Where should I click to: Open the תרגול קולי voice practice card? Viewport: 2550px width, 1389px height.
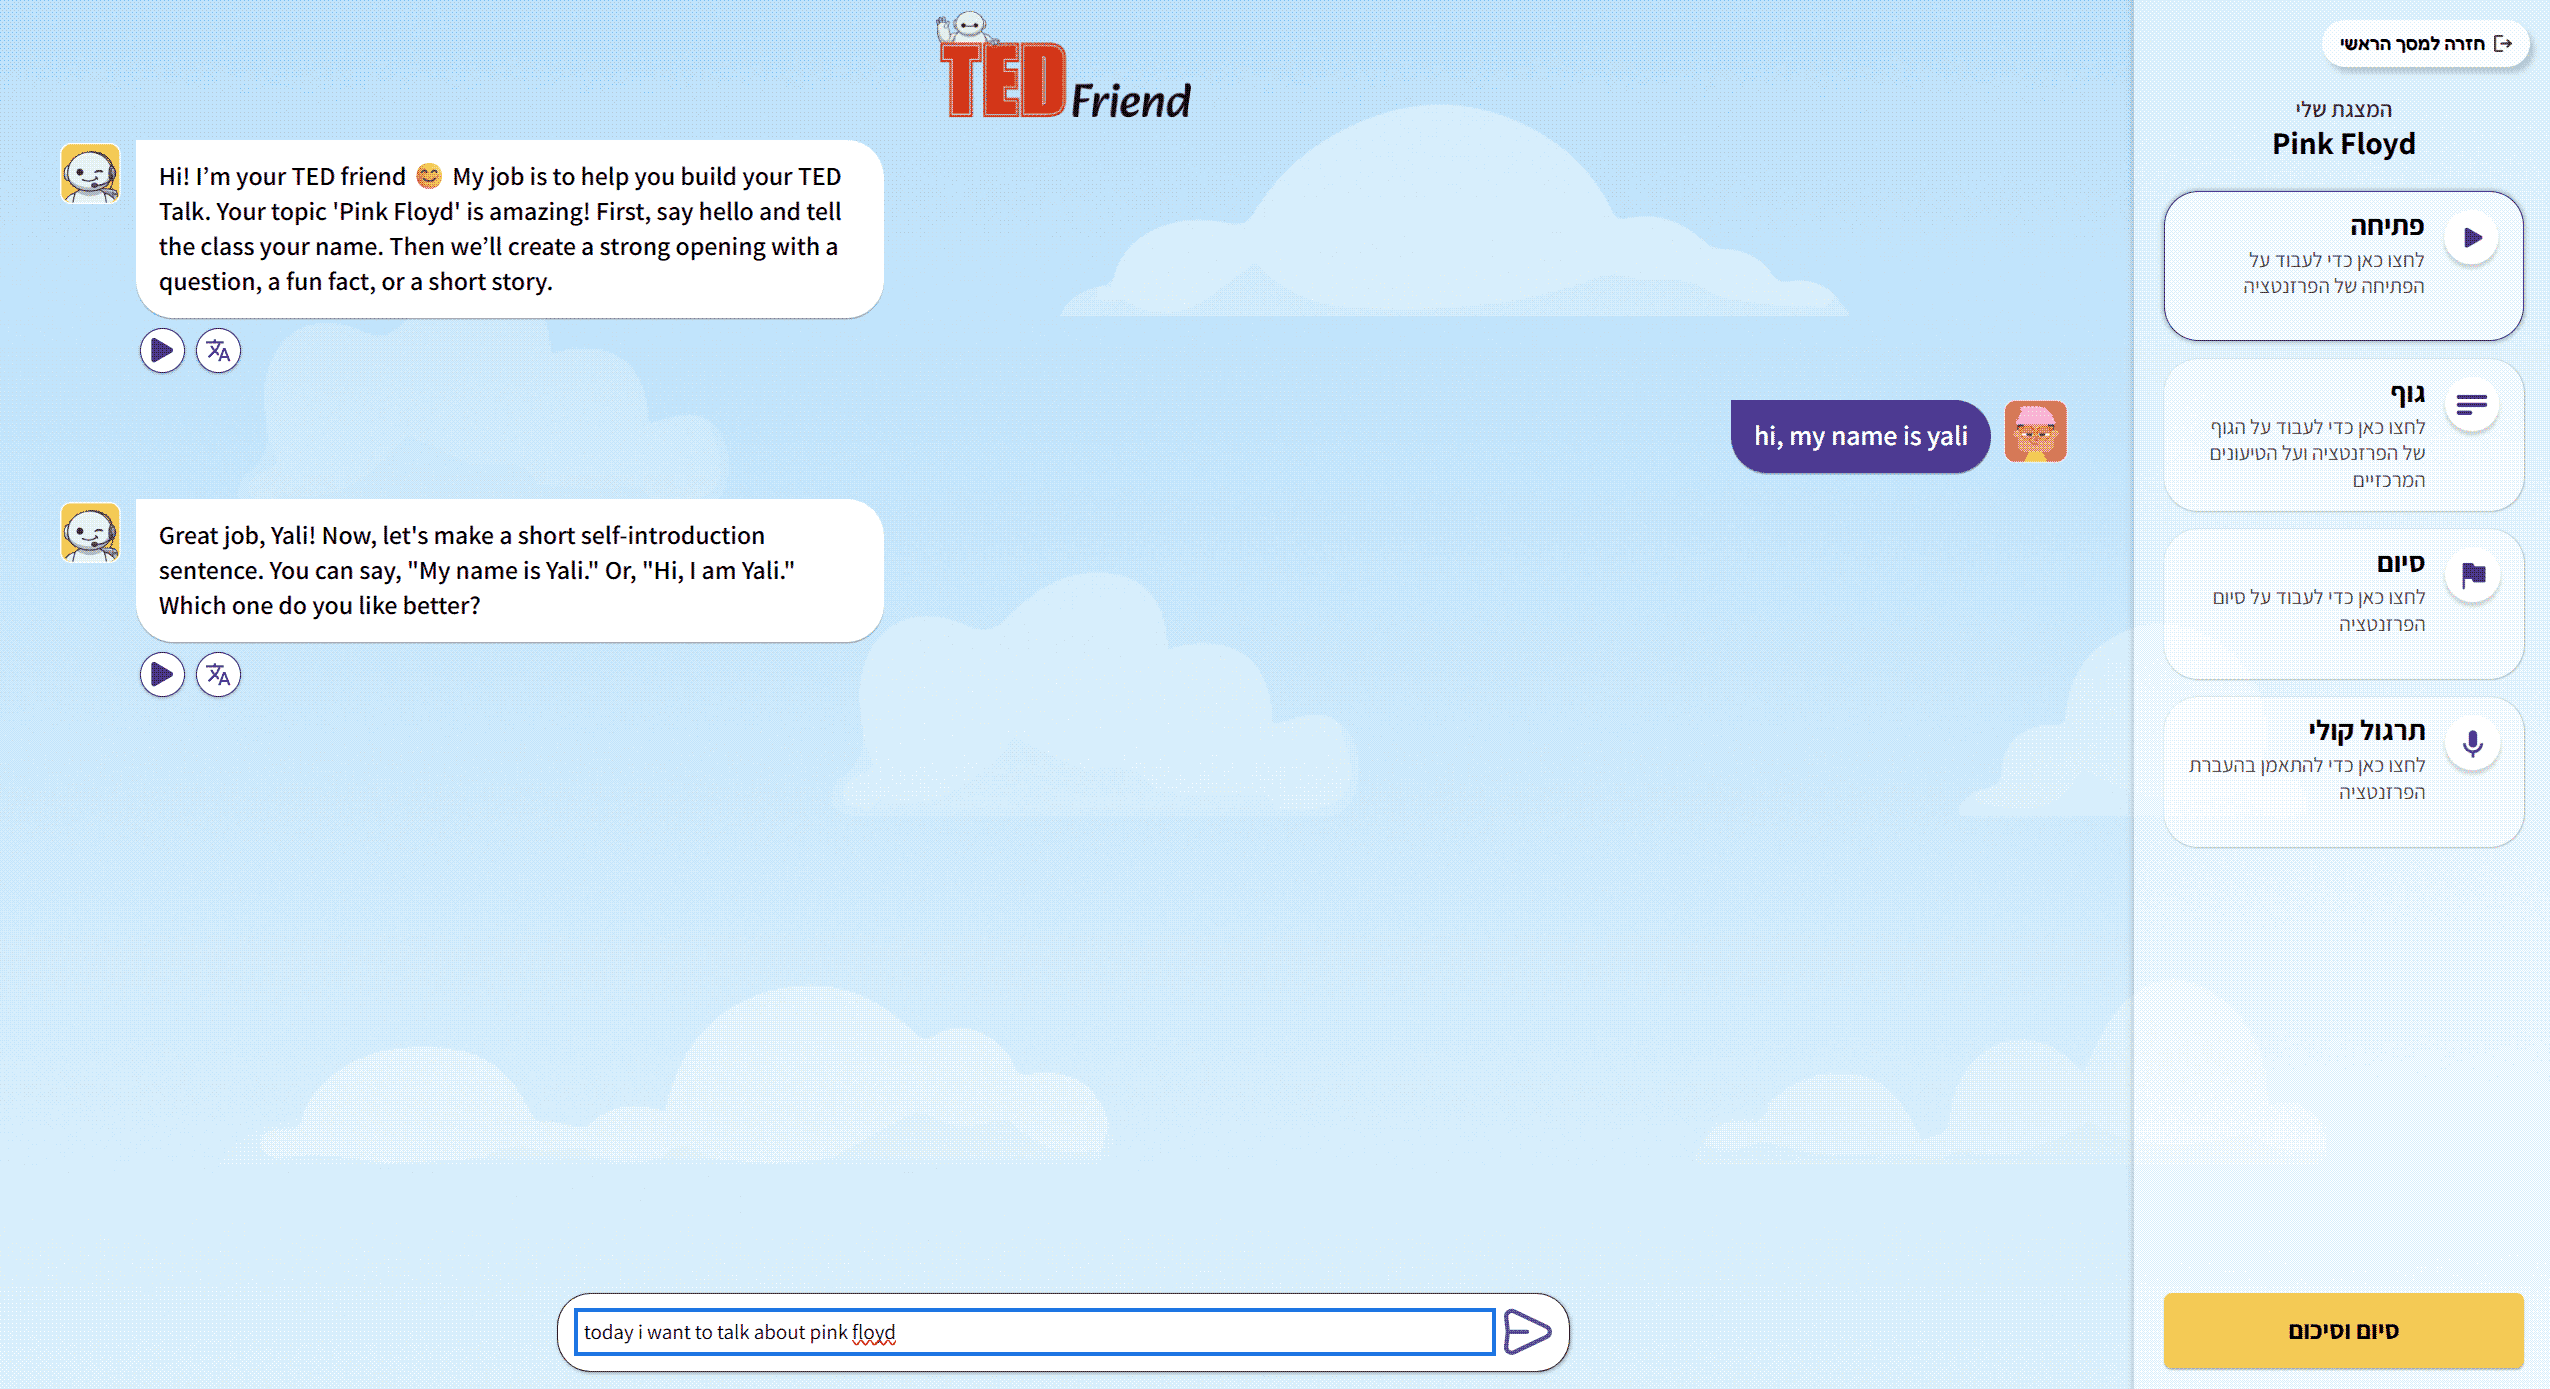[2343, 772]
